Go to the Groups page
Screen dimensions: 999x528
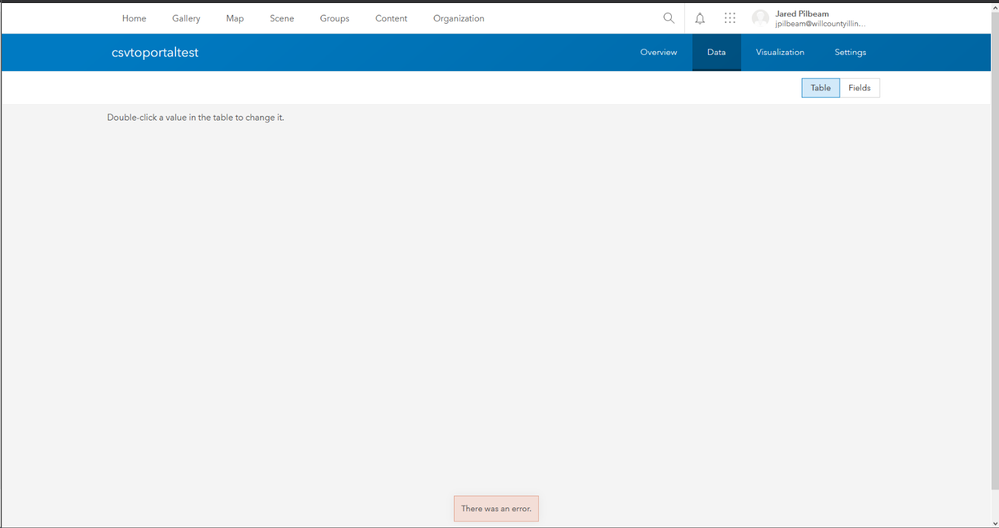point(334,18)
